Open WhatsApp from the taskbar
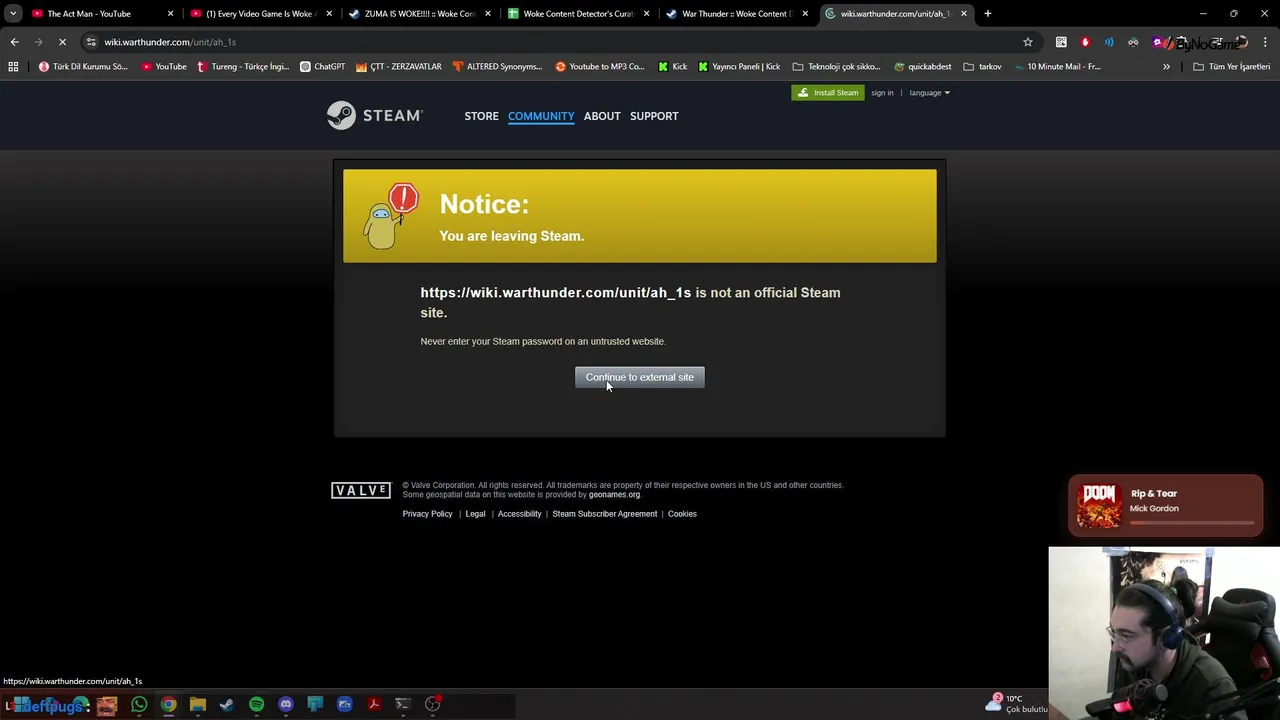 tap(139, 705)
